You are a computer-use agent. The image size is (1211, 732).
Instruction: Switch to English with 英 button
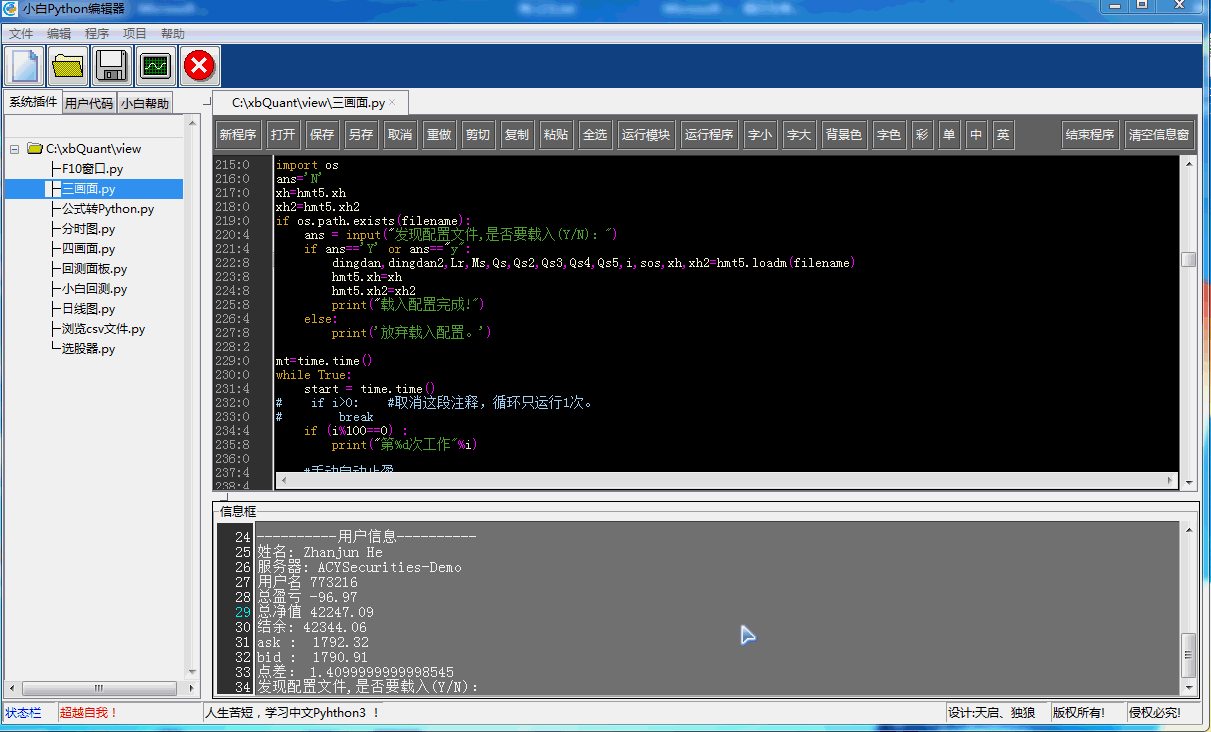pyautogui.click(x=1003, y=135)
